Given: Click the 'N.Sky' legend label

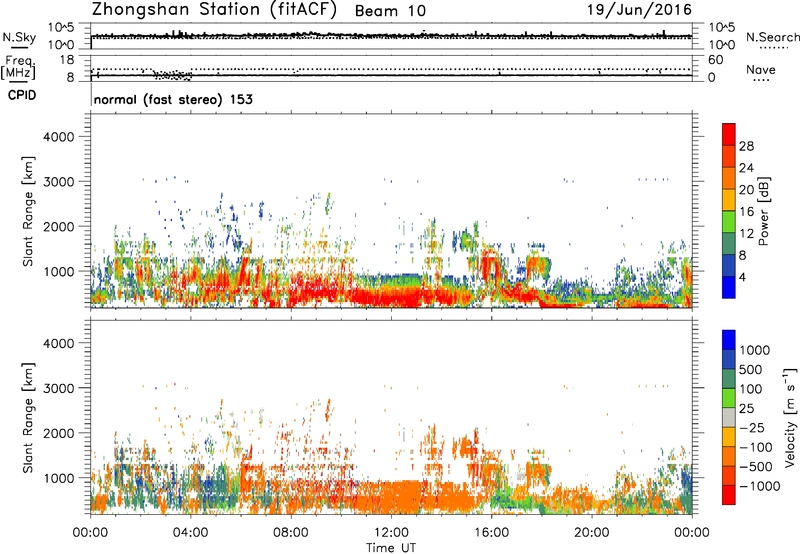Looking at the screenshot, I should tap(19, 37).
